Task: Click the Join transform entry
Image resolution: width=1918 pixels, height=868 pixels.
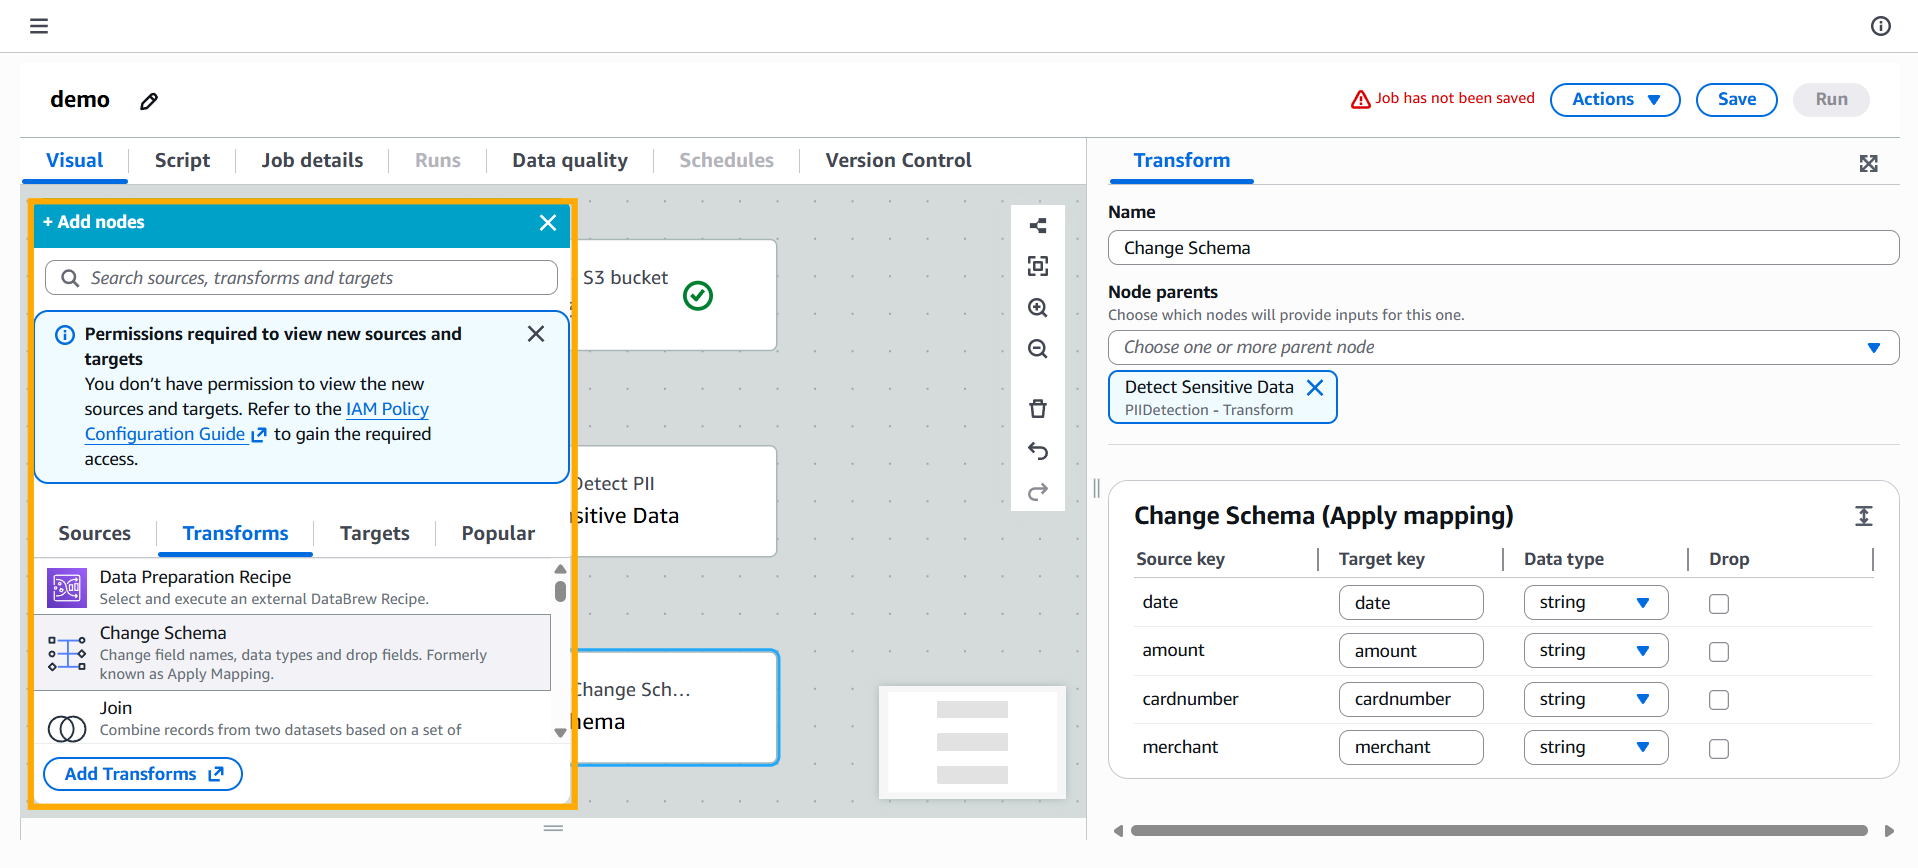Action: [292, 718]
